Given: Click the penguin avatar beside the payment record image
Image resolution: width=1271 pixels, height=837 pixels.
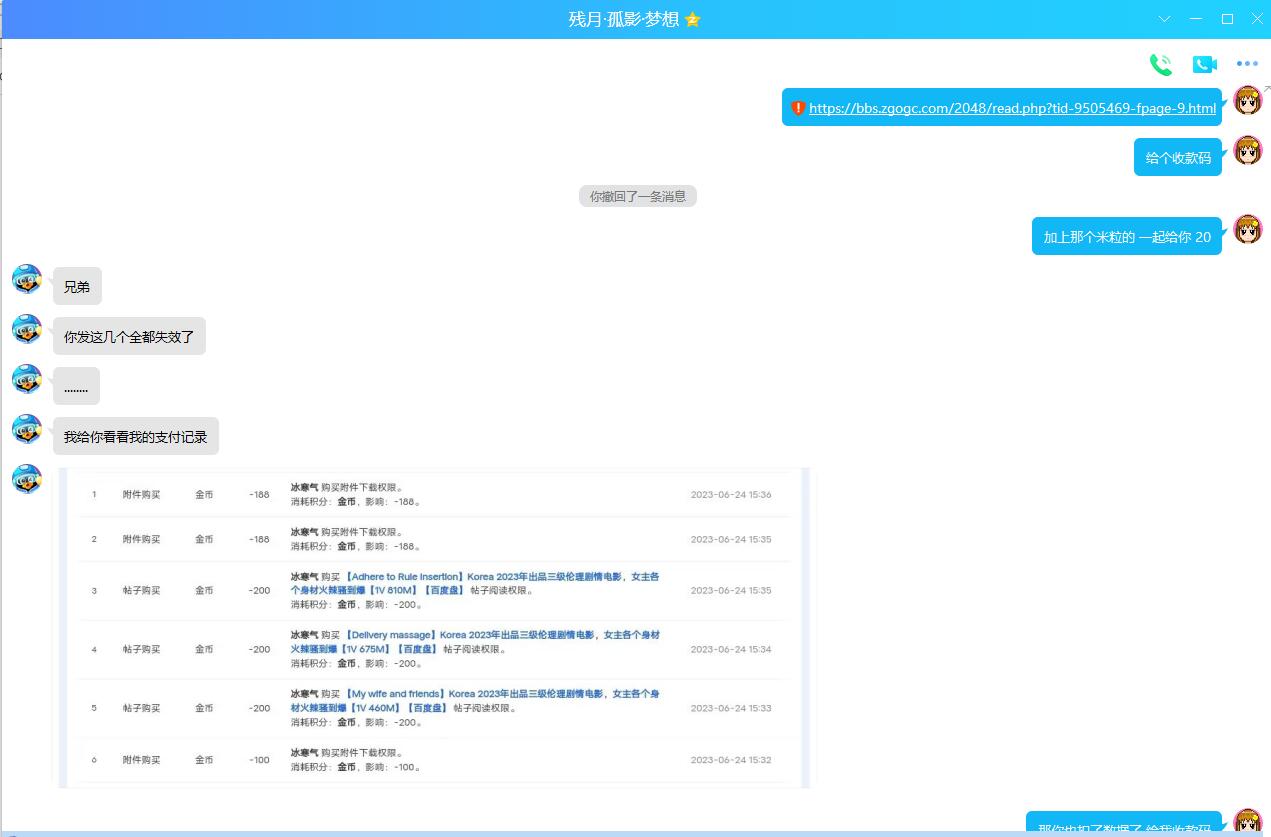Looking at the screenshot, I should click(27, 479).
